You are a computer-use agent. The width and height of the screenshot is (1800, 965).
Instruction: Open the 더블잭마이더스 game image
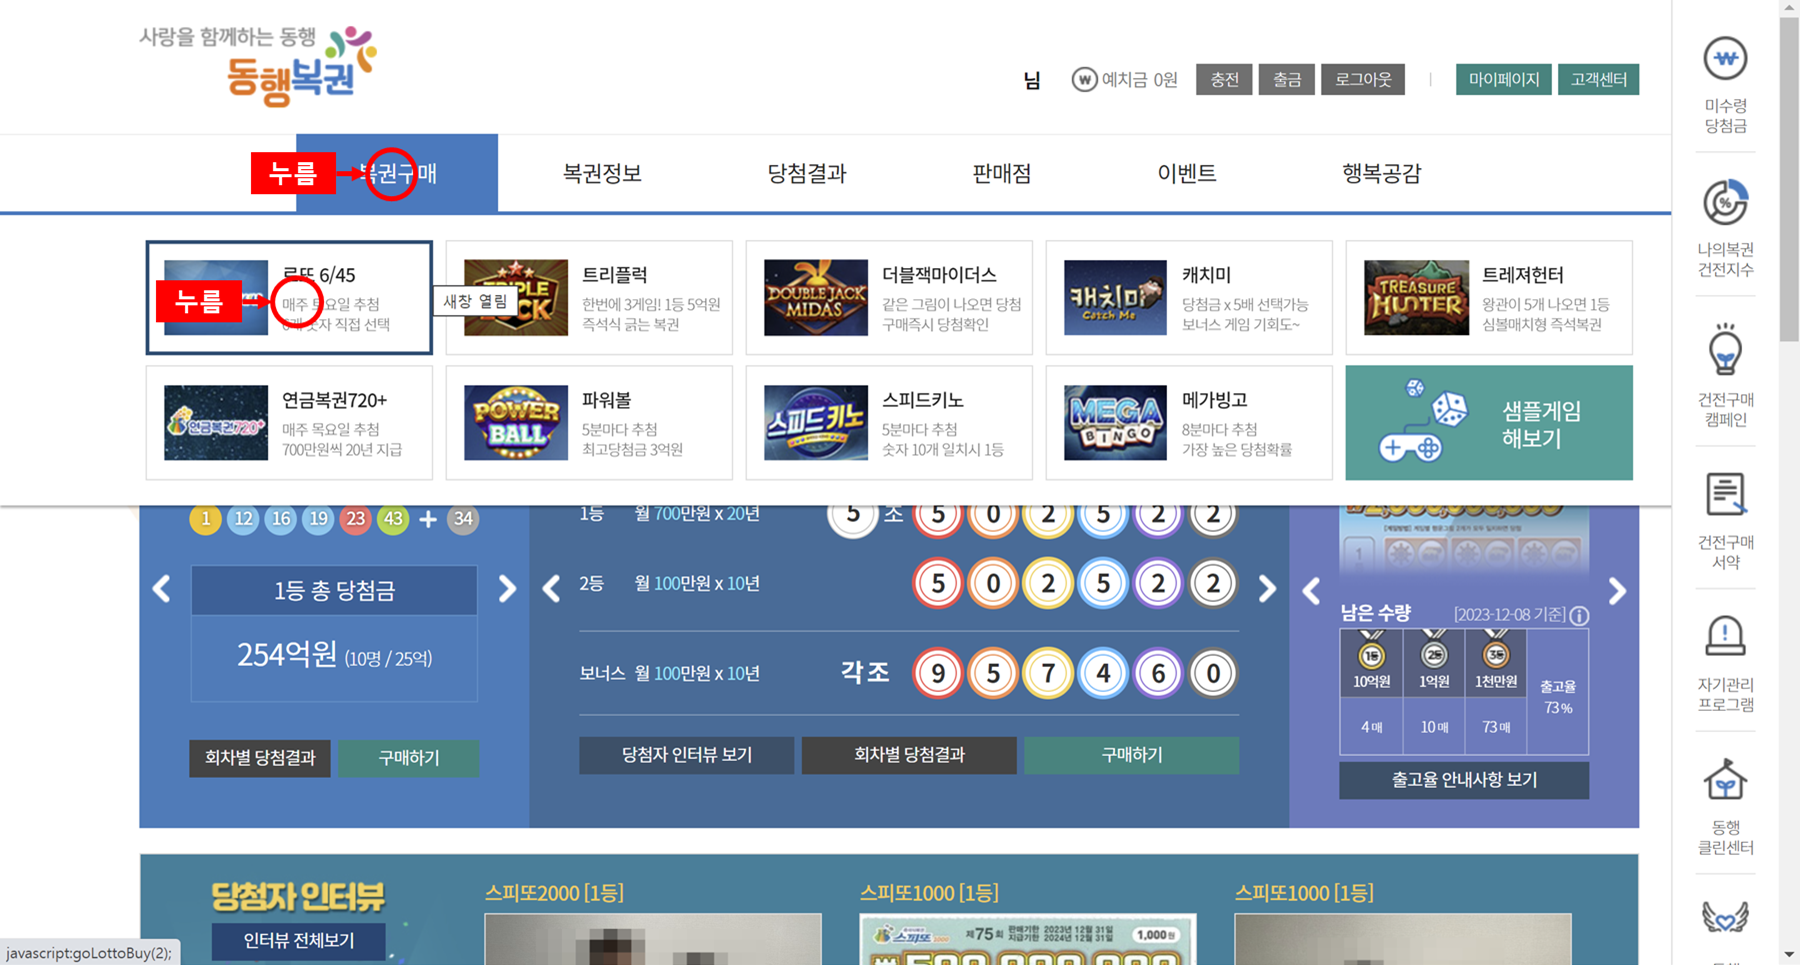(816, 297)
